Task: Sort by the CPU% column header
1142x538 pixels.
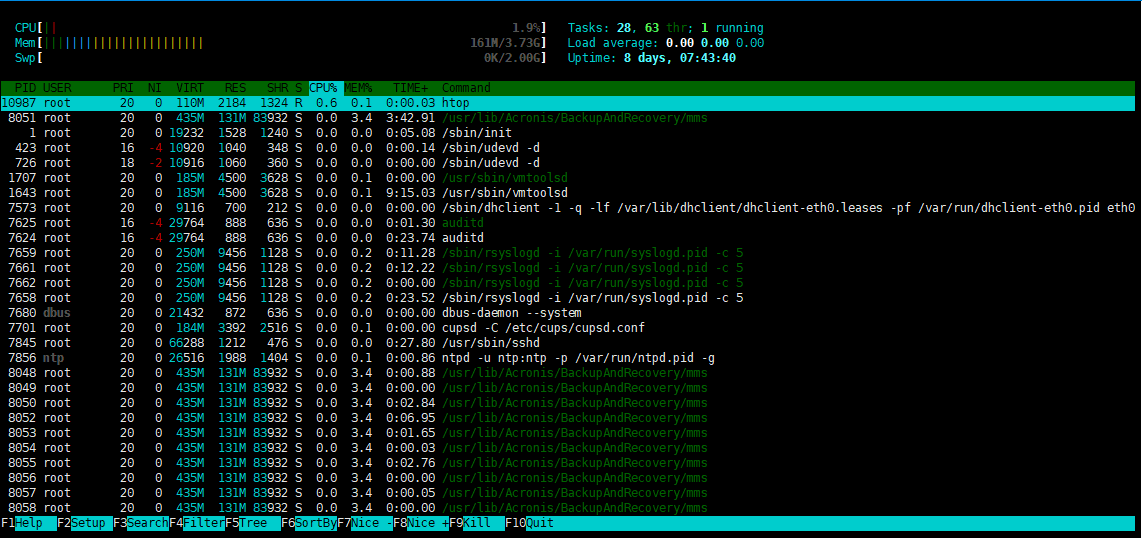Action: click(x=323, y=88)
